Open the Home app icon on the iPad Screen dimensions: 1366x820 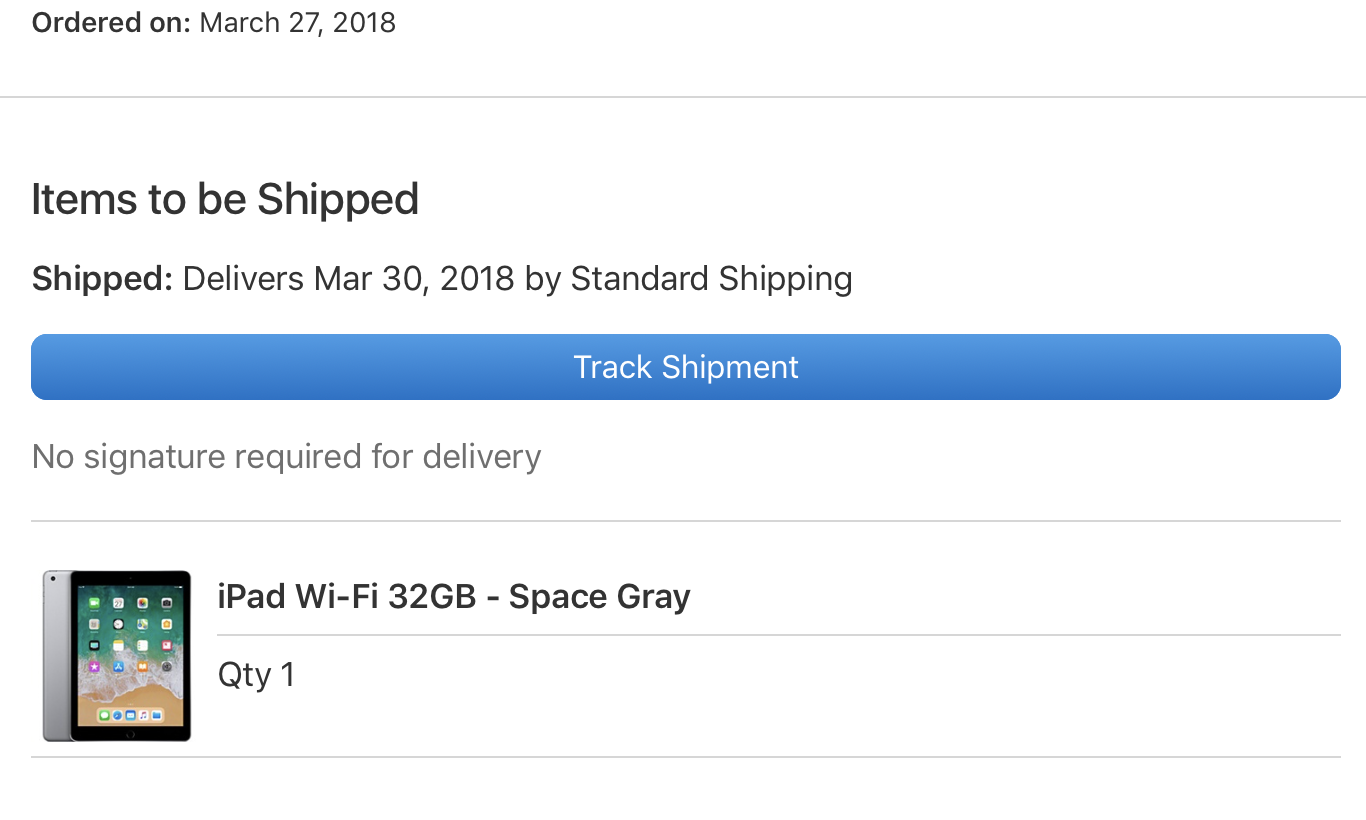pos(166,624)
